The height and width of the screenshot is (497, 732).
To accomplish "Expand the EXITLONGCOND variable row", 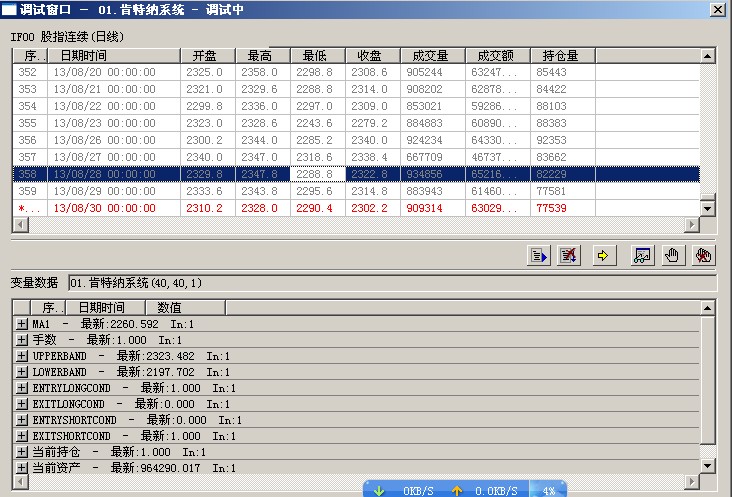I will click(21, 404).
